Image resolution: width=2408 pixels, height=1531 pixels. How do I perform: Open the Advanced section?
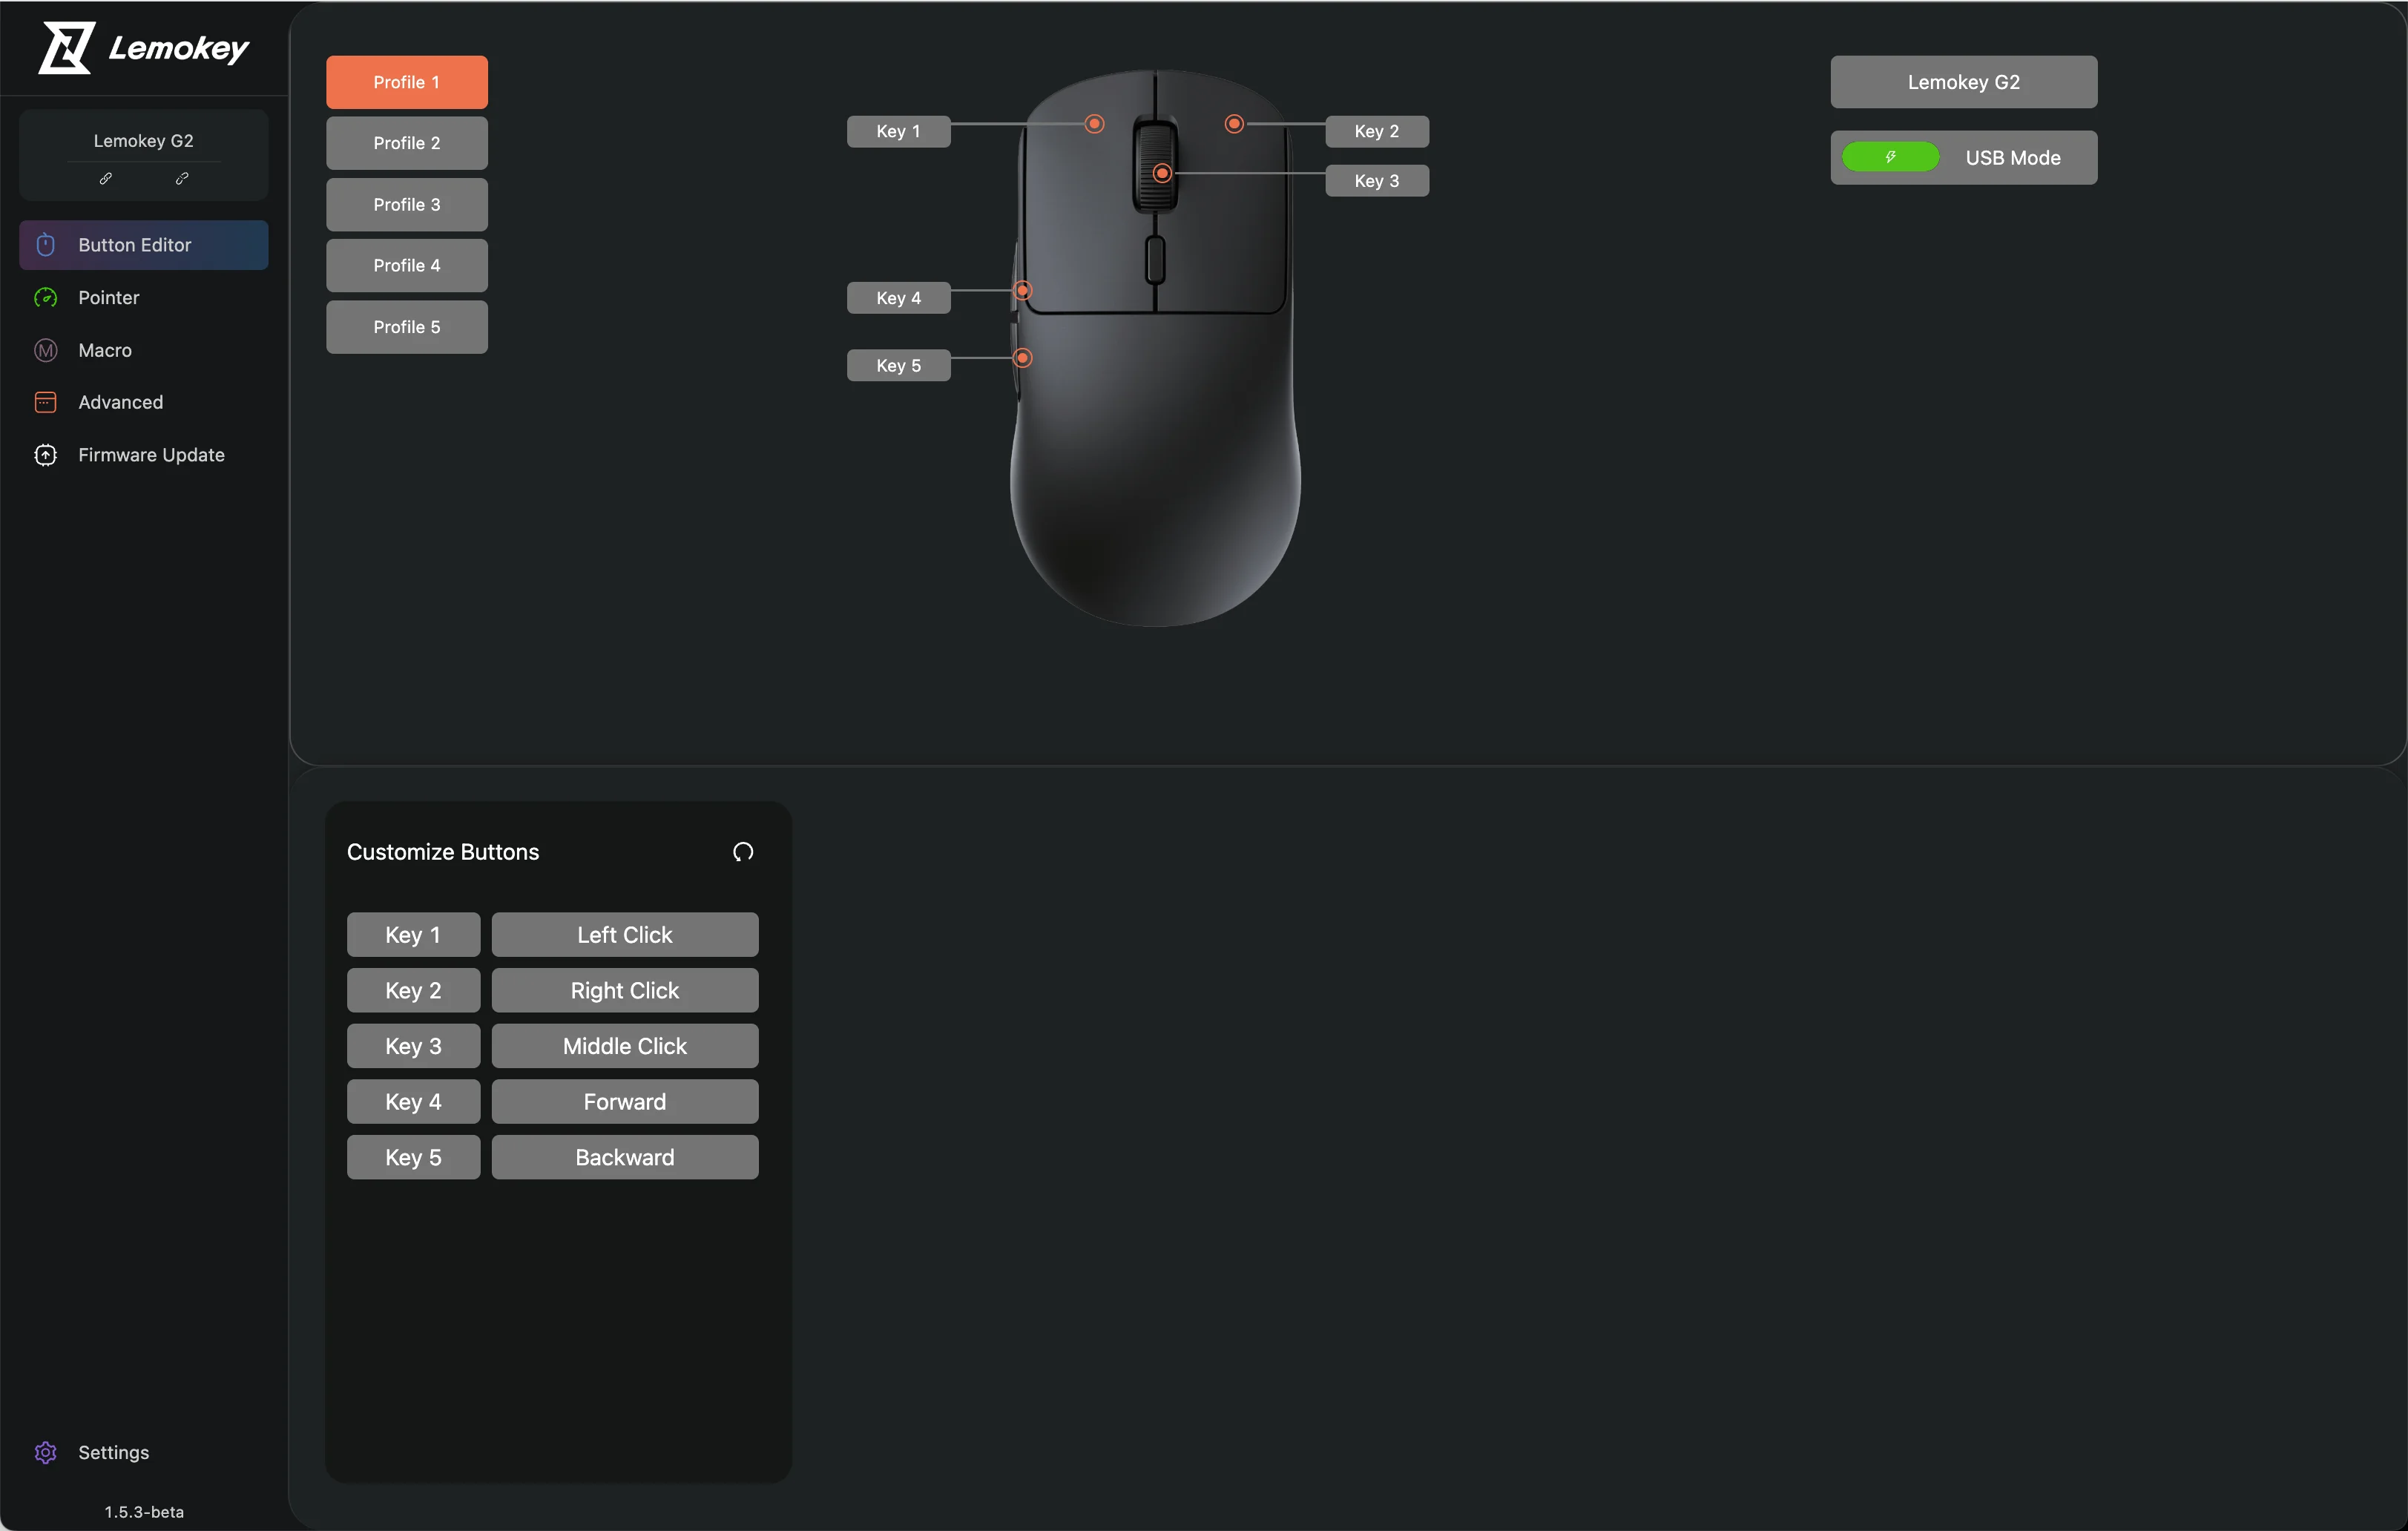(x=120, y=402)
